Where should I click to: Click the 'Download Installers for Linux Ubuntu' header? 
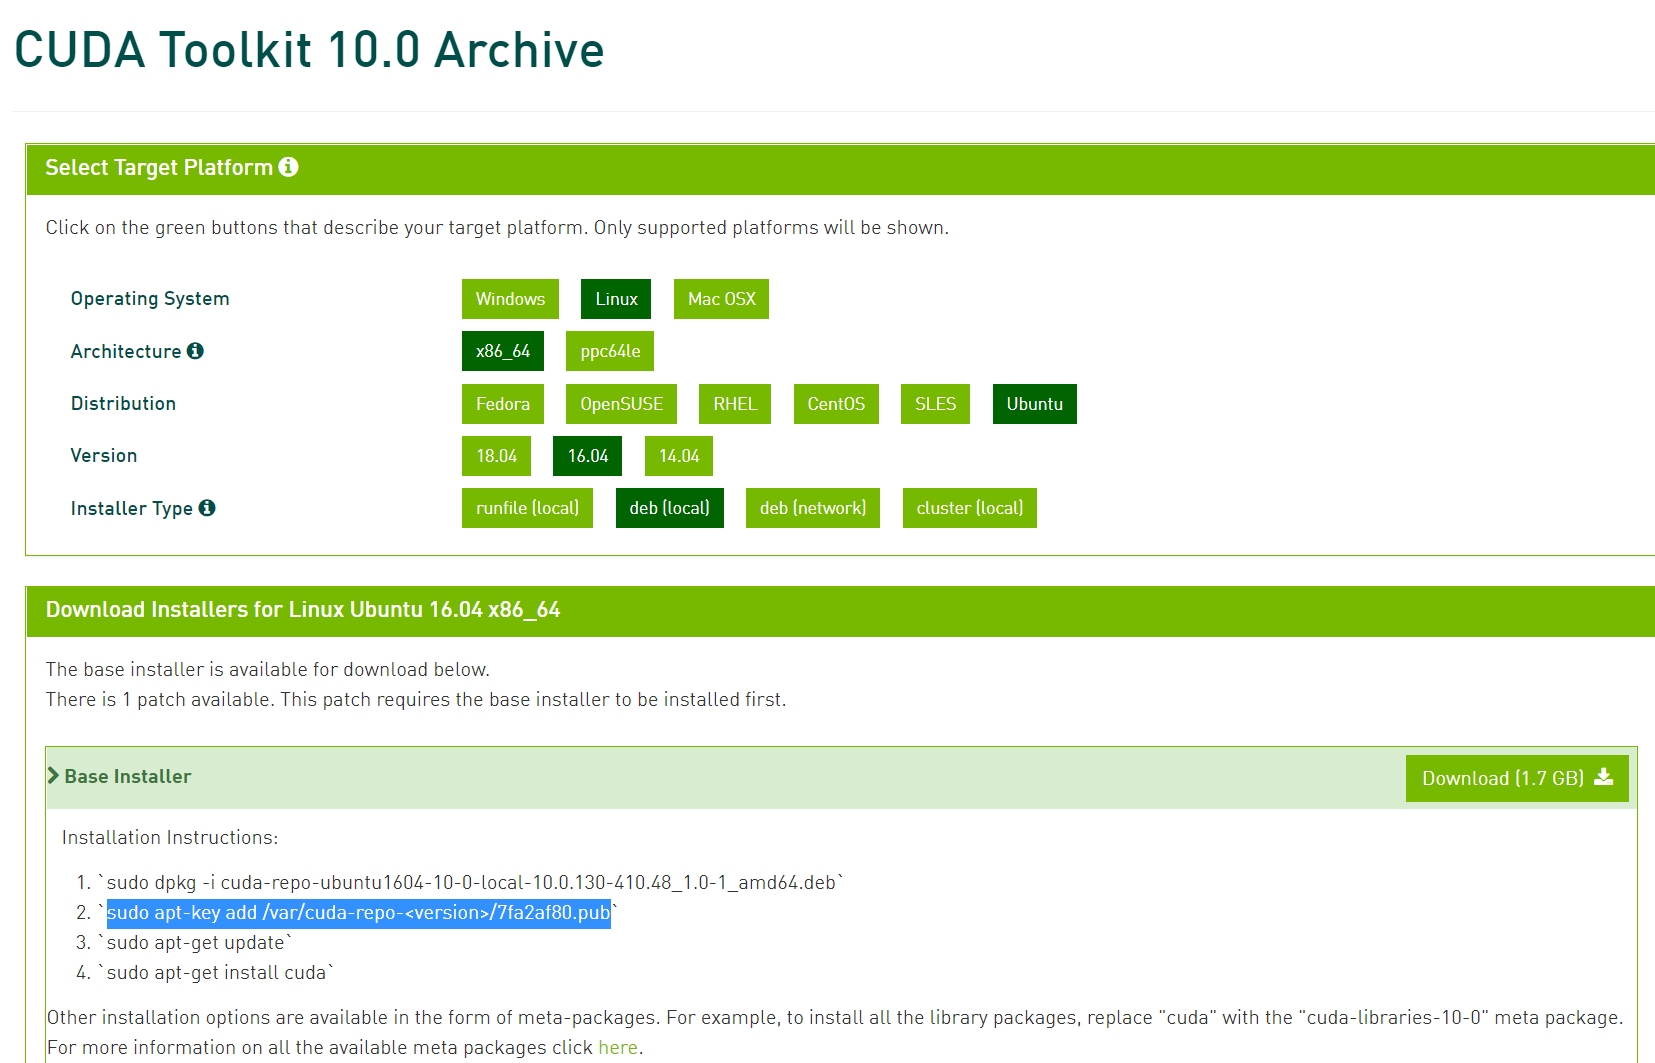coord(303,610)
